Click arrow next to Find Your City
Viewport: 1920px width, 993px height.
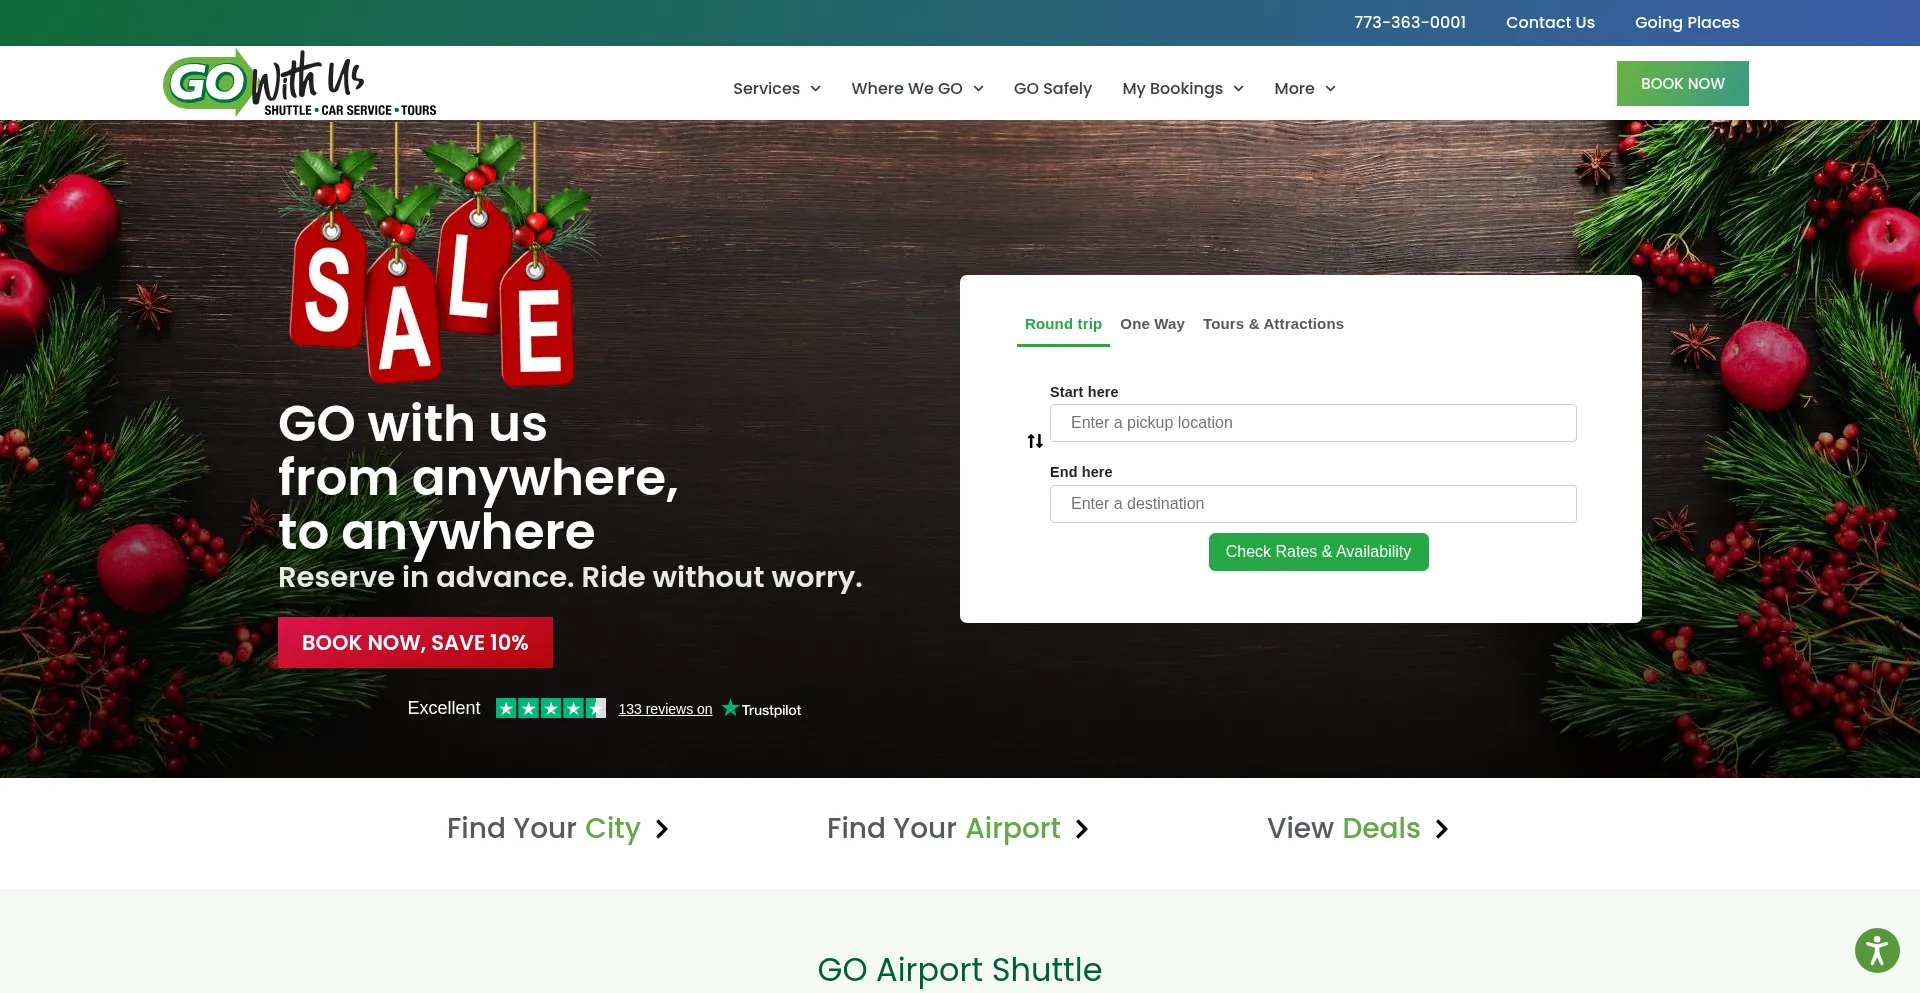[x=661, y=829]
